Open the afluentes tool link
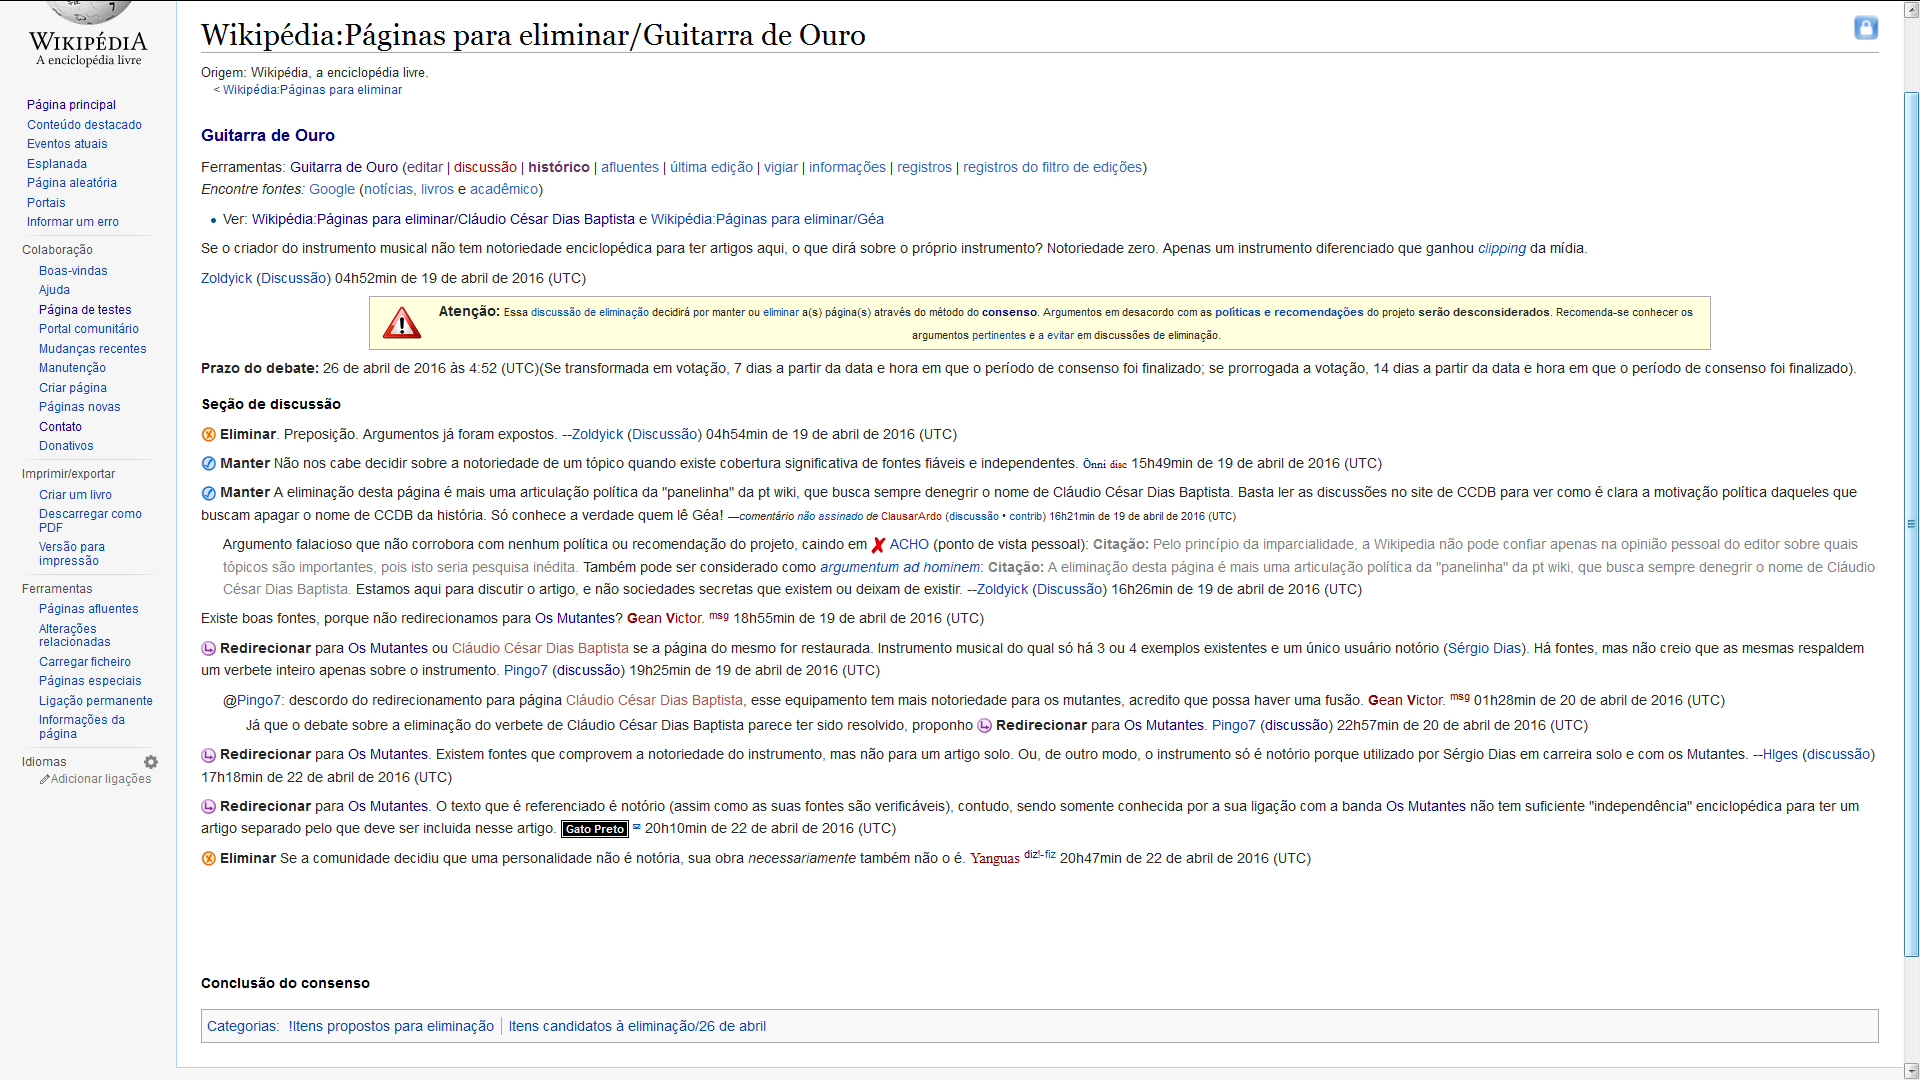 coord(629,167)
